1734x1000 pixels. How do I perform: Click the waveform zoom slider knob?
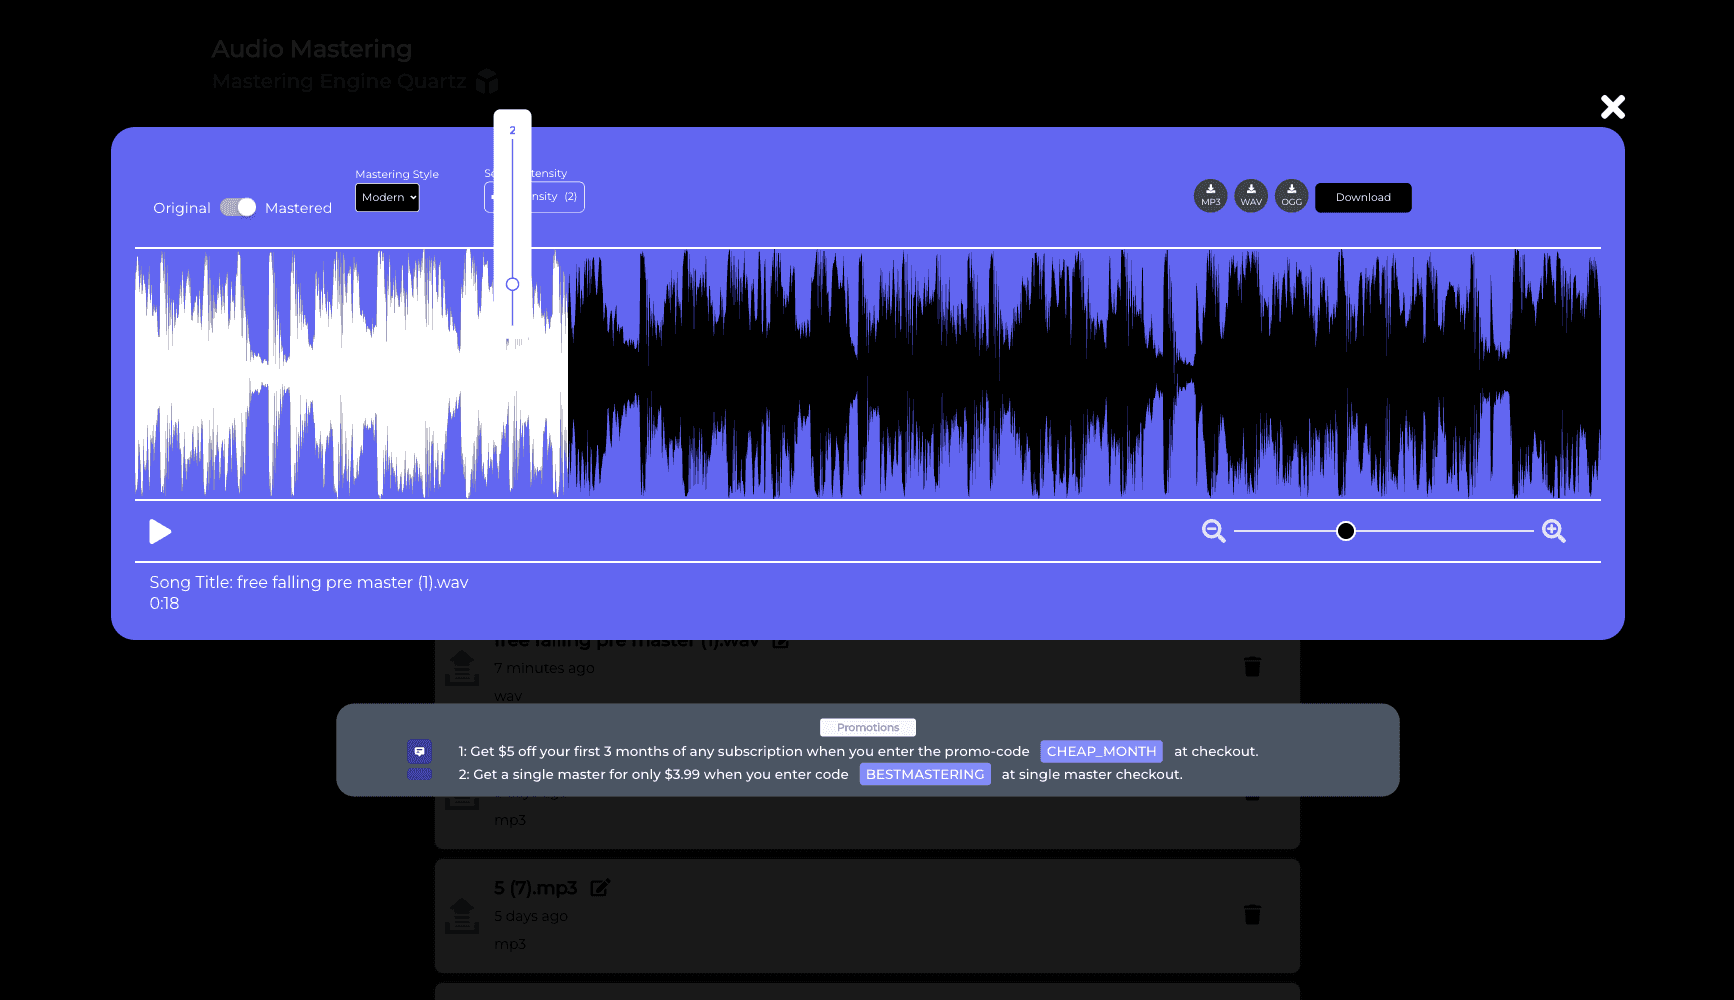1346,531
